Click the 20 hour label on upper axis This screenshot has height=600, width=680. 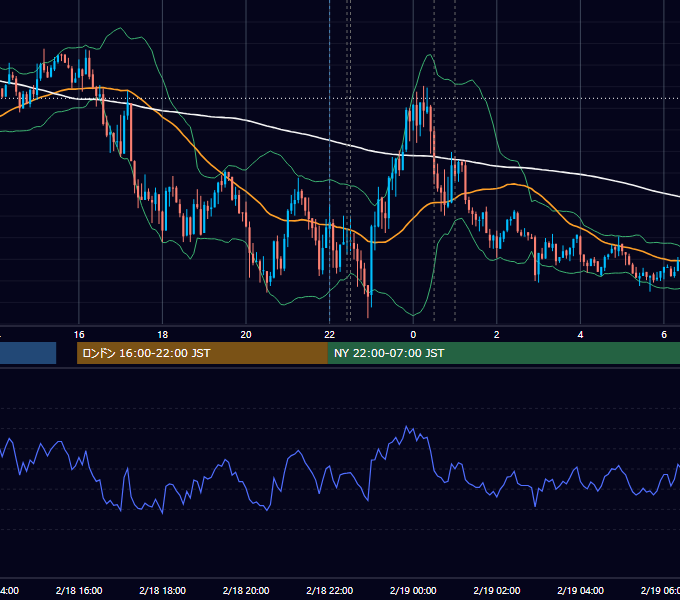[246, 335]
